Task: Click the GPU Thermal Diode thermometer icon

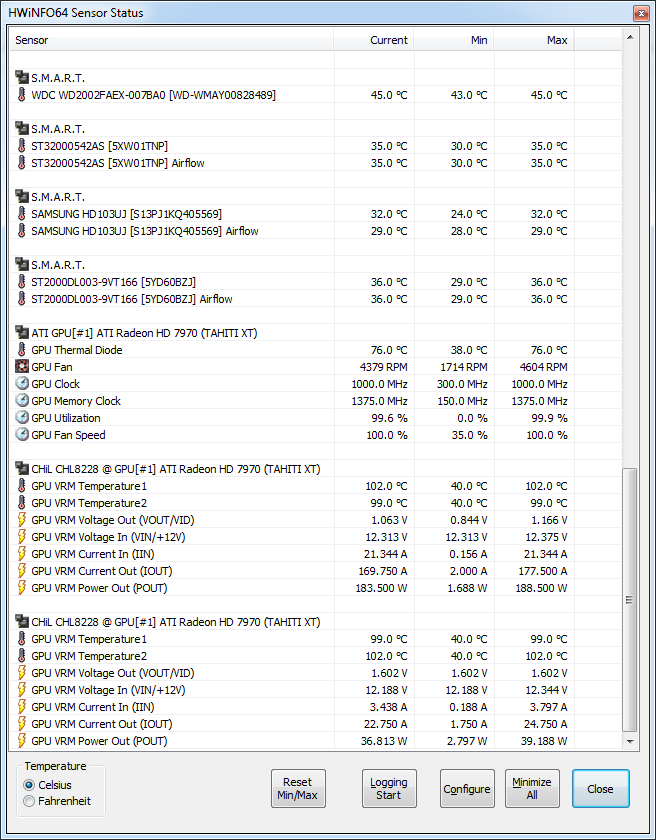Action: [x=21, y=350]
